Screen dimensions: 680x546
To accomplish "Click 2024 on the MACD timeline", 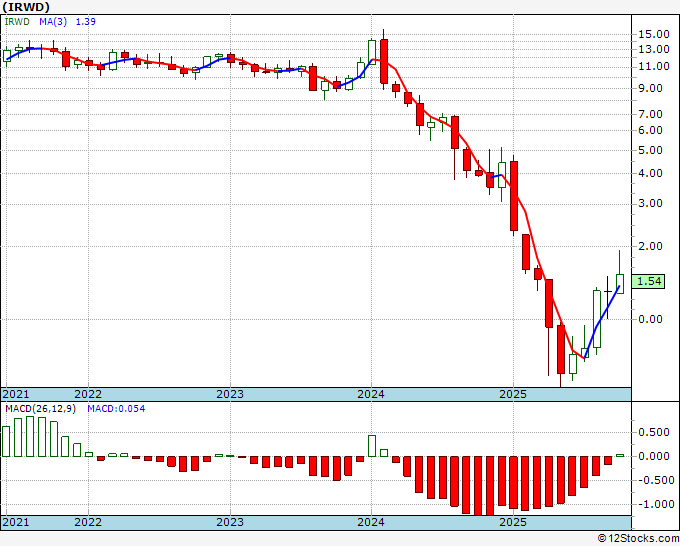I will point(371,522).
